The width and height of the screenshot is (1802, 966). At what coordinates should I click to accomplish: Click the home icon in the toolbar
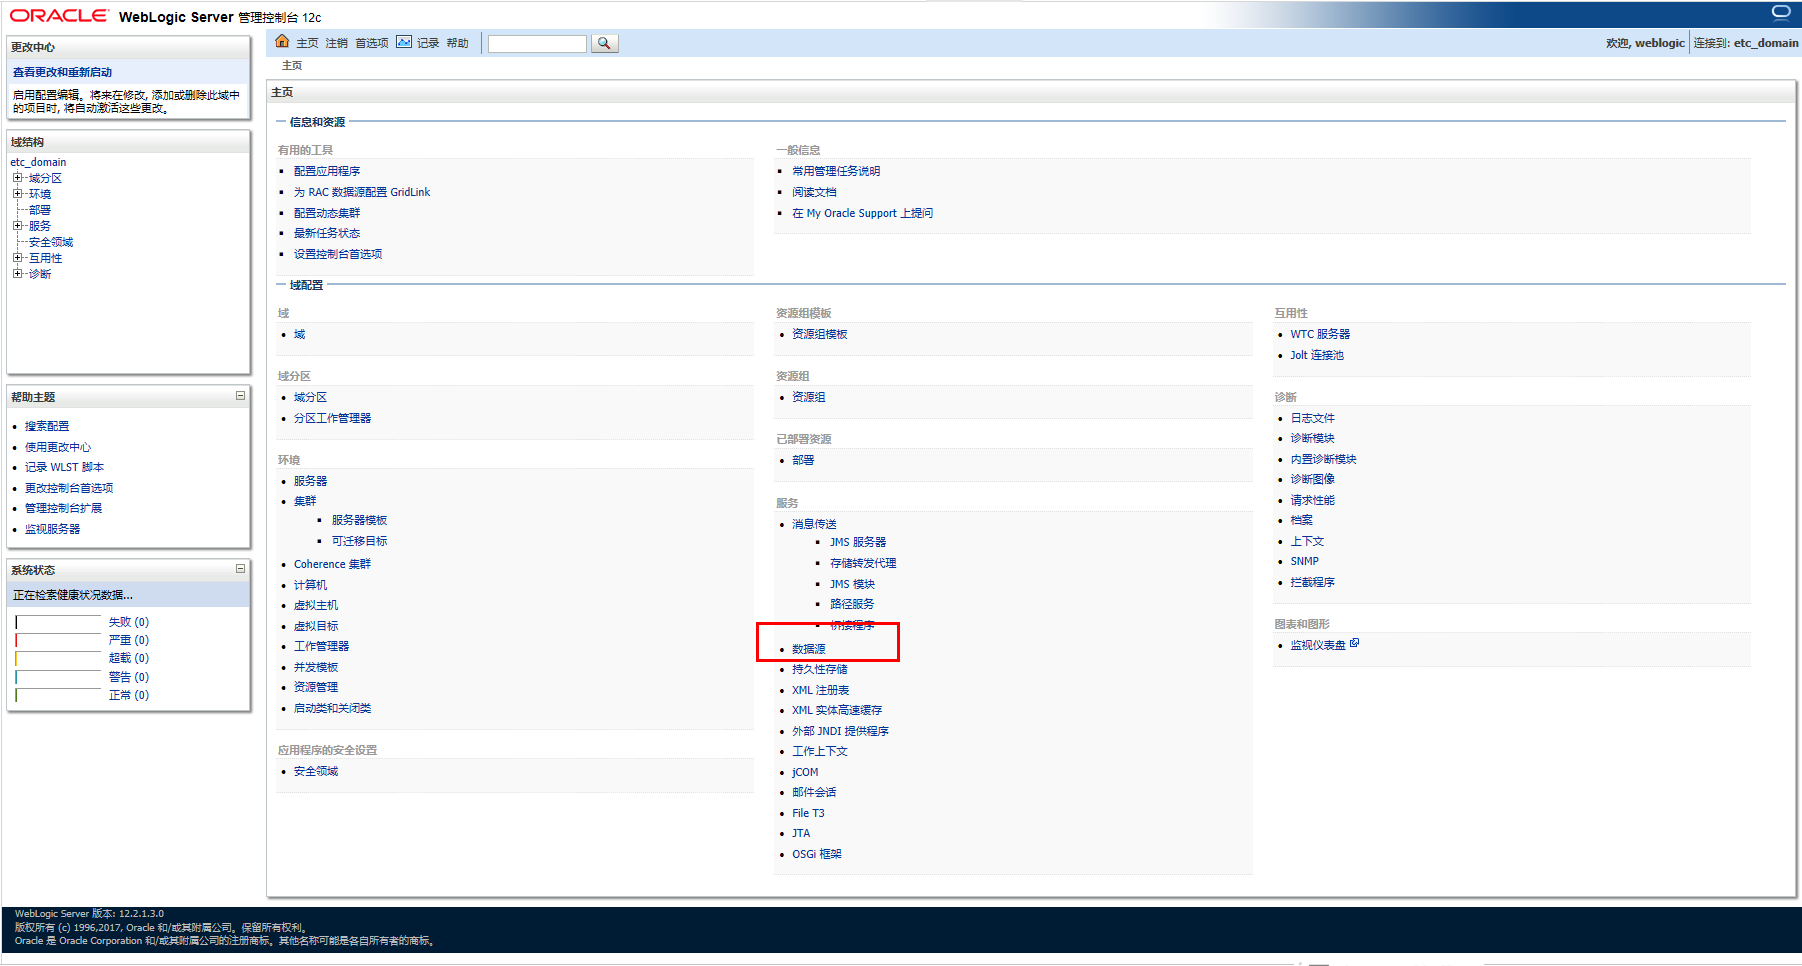[282, 42]
